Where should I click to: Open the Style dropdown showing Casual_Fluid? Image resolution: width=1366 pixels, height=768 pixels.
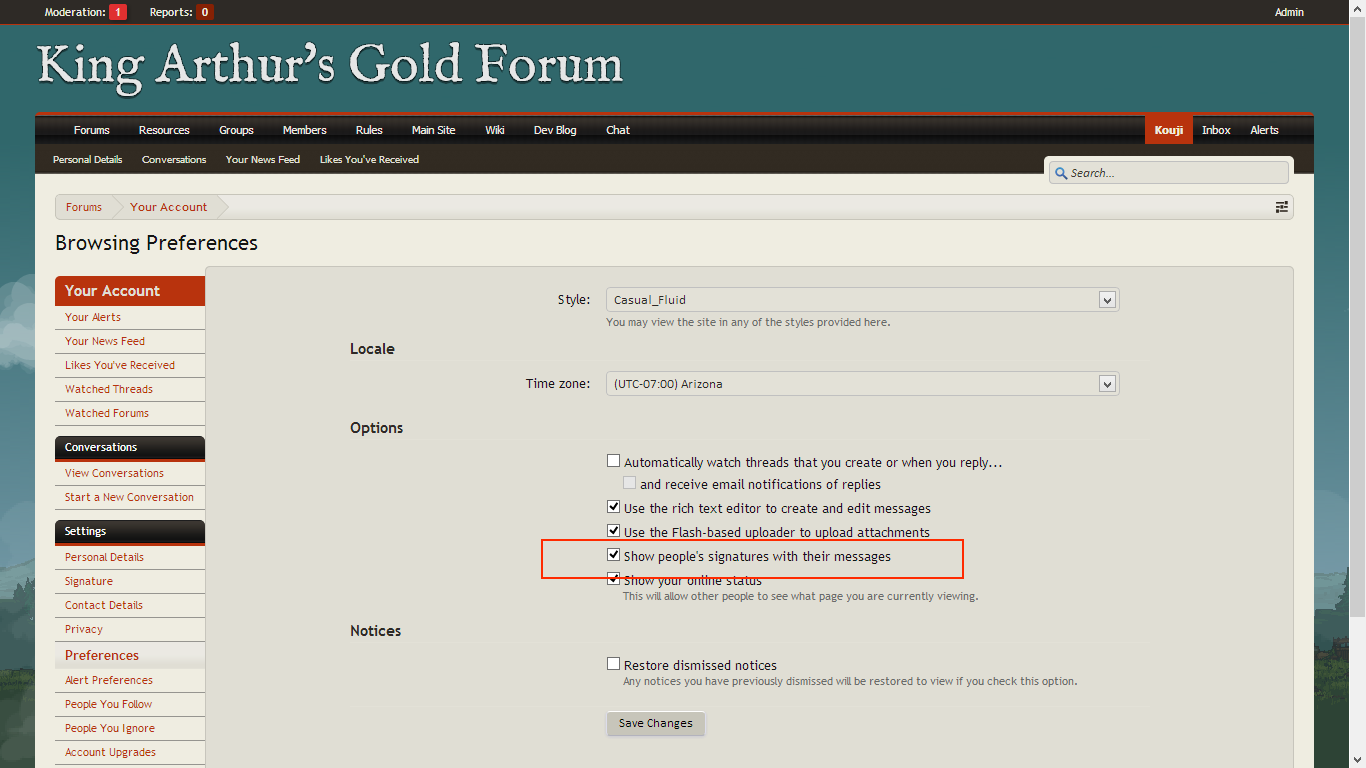pos(862,299)
